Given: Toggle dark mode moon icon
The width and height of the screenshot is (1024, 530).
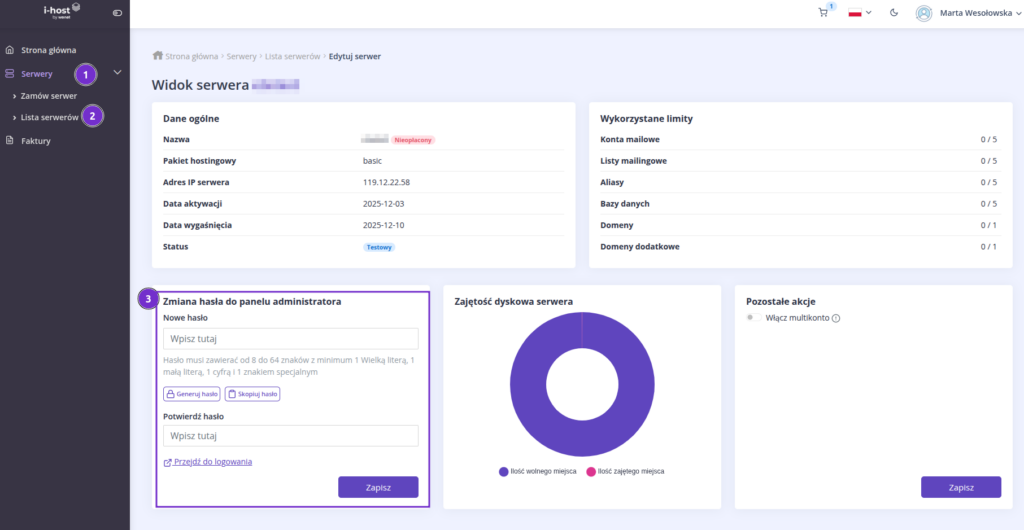Looking at the screenshot, I should coord(894,13).
